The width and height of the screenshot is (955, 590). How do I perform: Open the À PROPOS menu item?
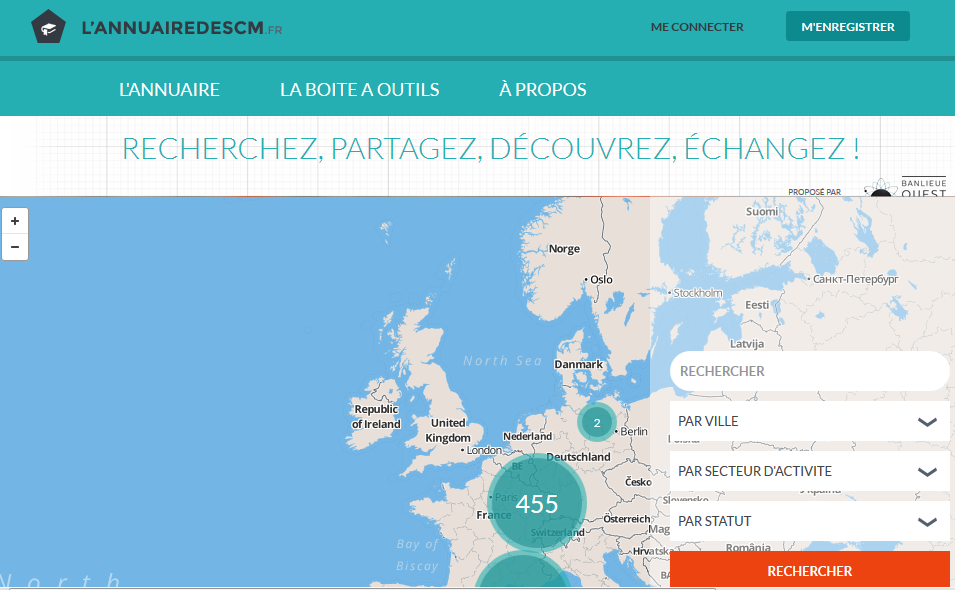[543, 90]
